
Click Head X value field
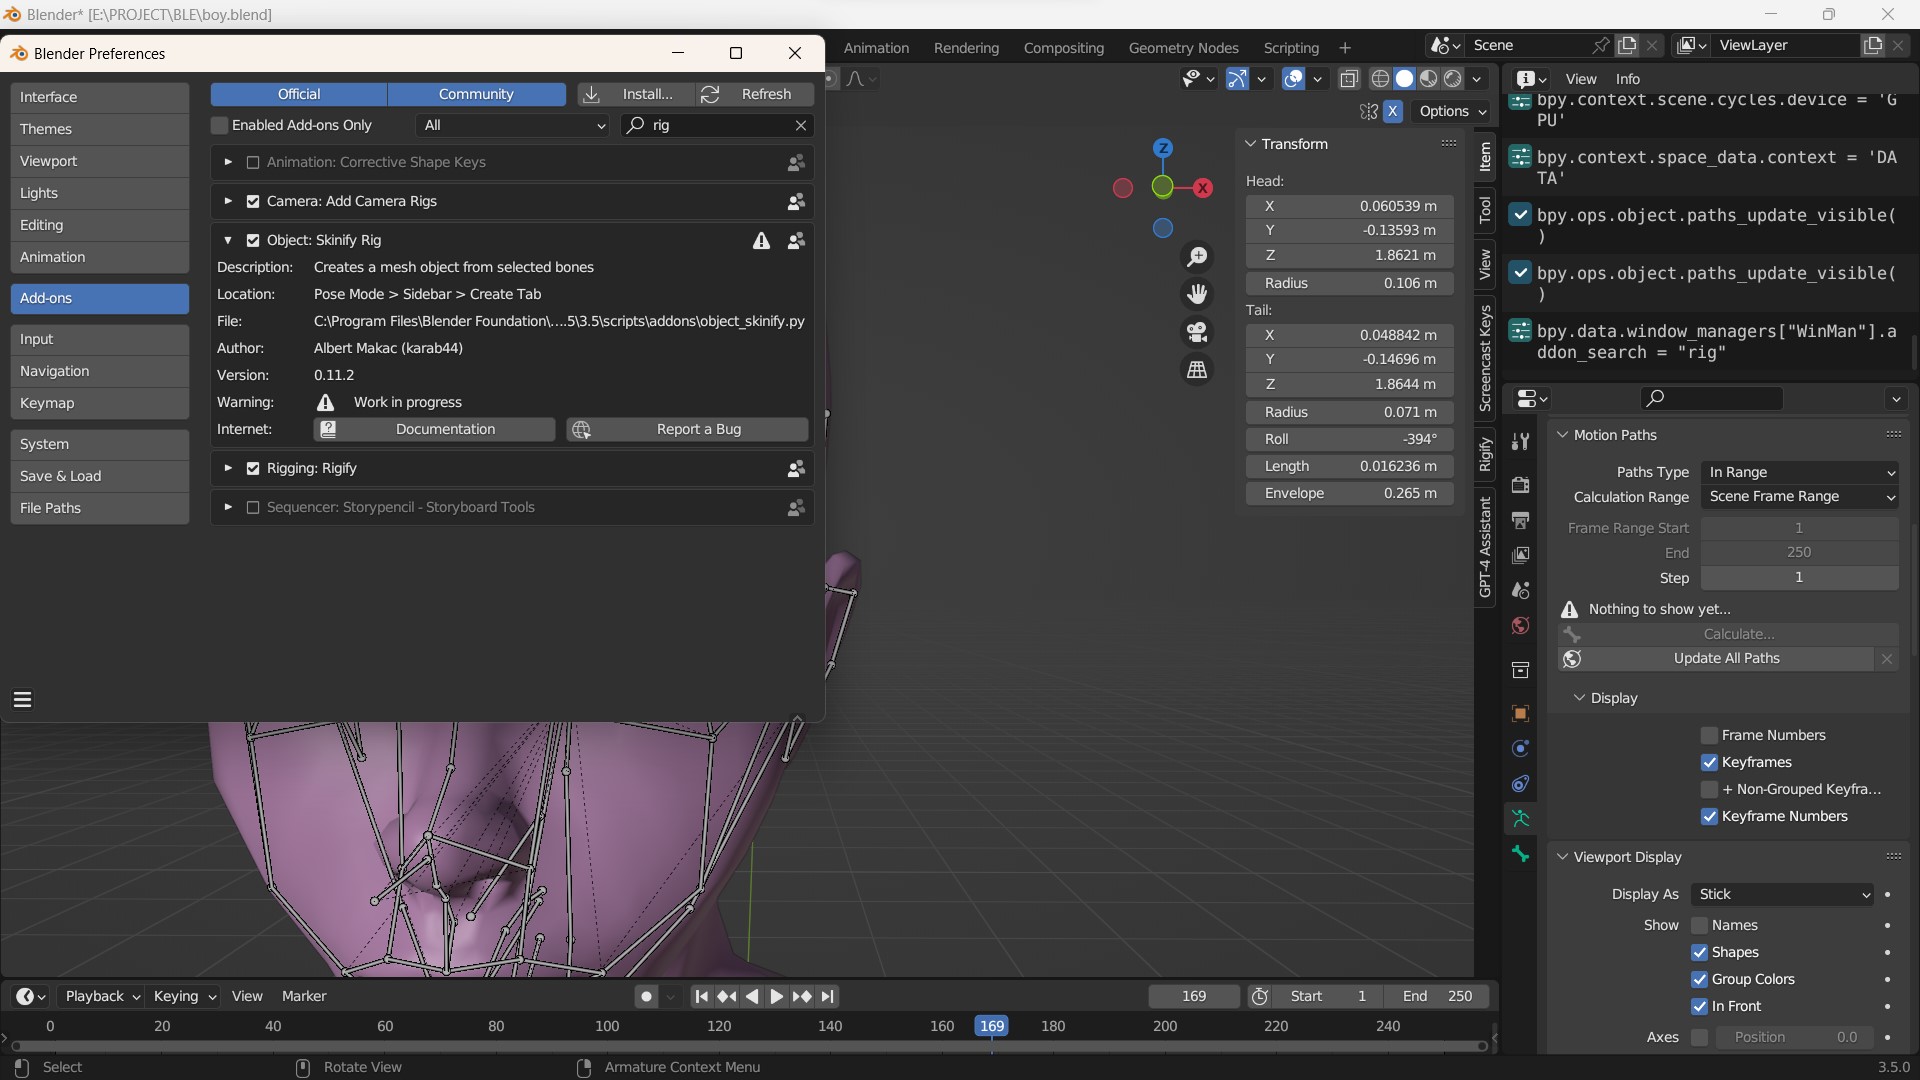point(1350,207)
